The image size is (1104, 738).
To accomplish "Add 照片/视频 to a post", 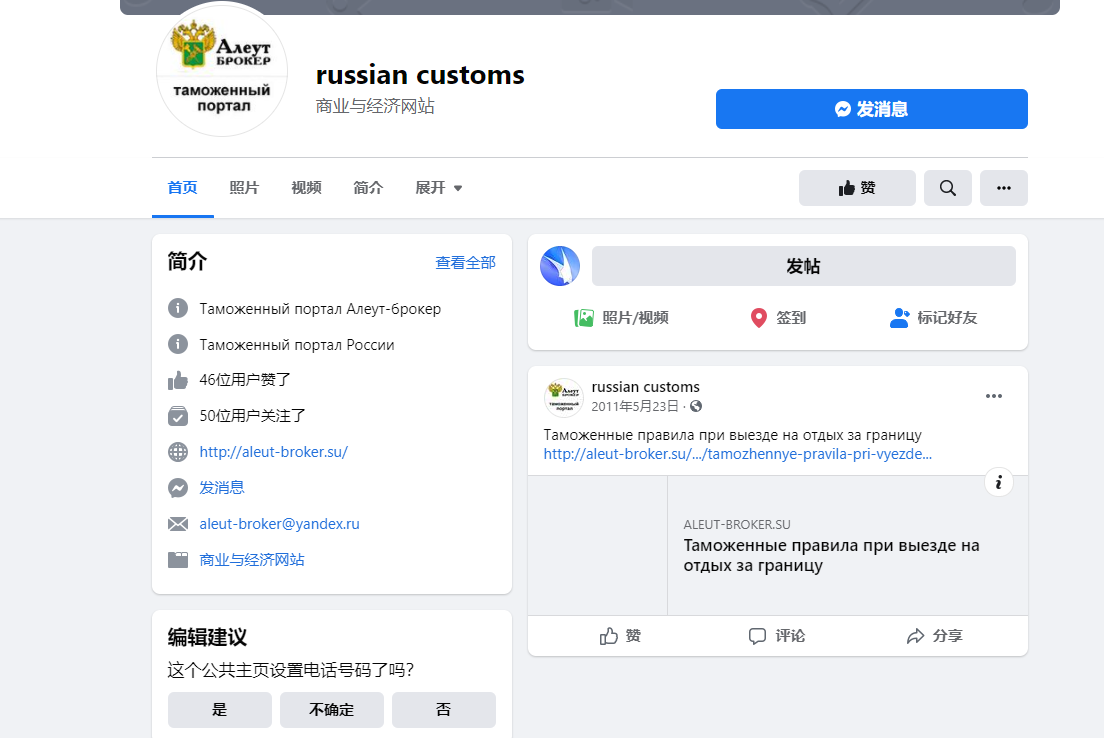I will [621, 318].
